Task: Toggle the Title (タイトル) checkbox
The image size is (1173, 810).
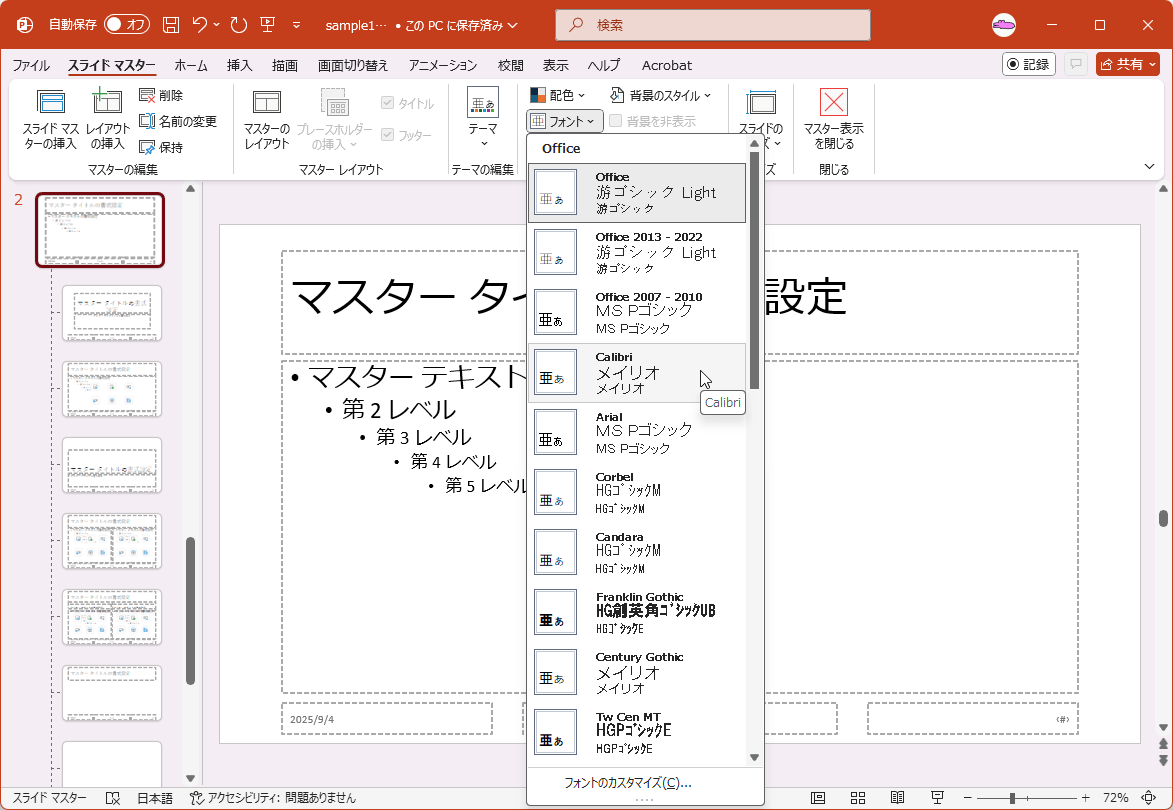Action: click(388, 104)
